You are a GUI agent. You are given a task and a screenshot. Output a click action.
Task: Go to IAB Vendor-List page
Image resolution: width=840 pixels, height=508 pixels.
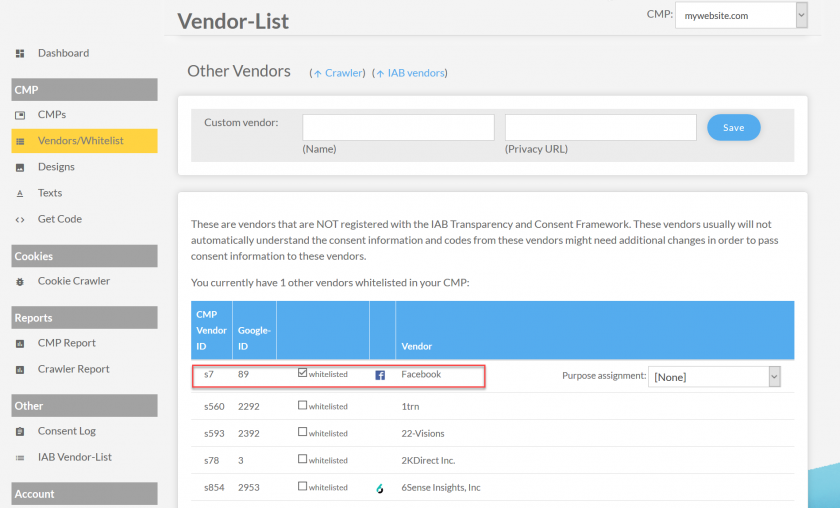coord(74,457)
